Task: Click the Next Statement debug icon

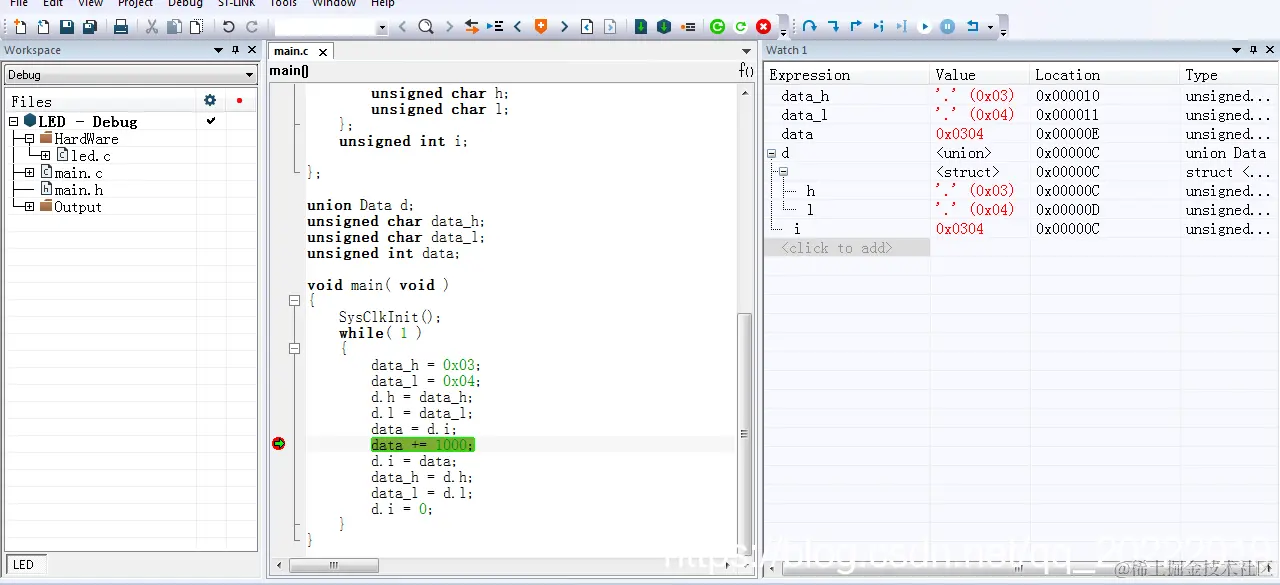Action: 879,27
